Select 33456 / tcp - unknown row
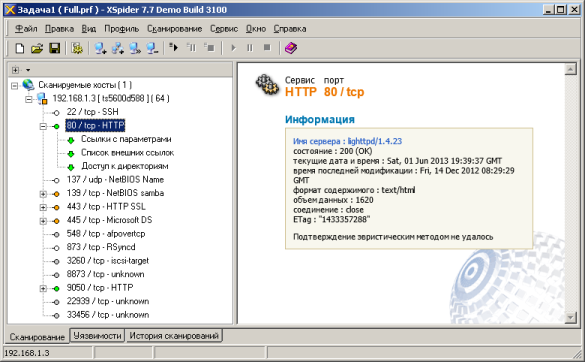 pos(107,315)
